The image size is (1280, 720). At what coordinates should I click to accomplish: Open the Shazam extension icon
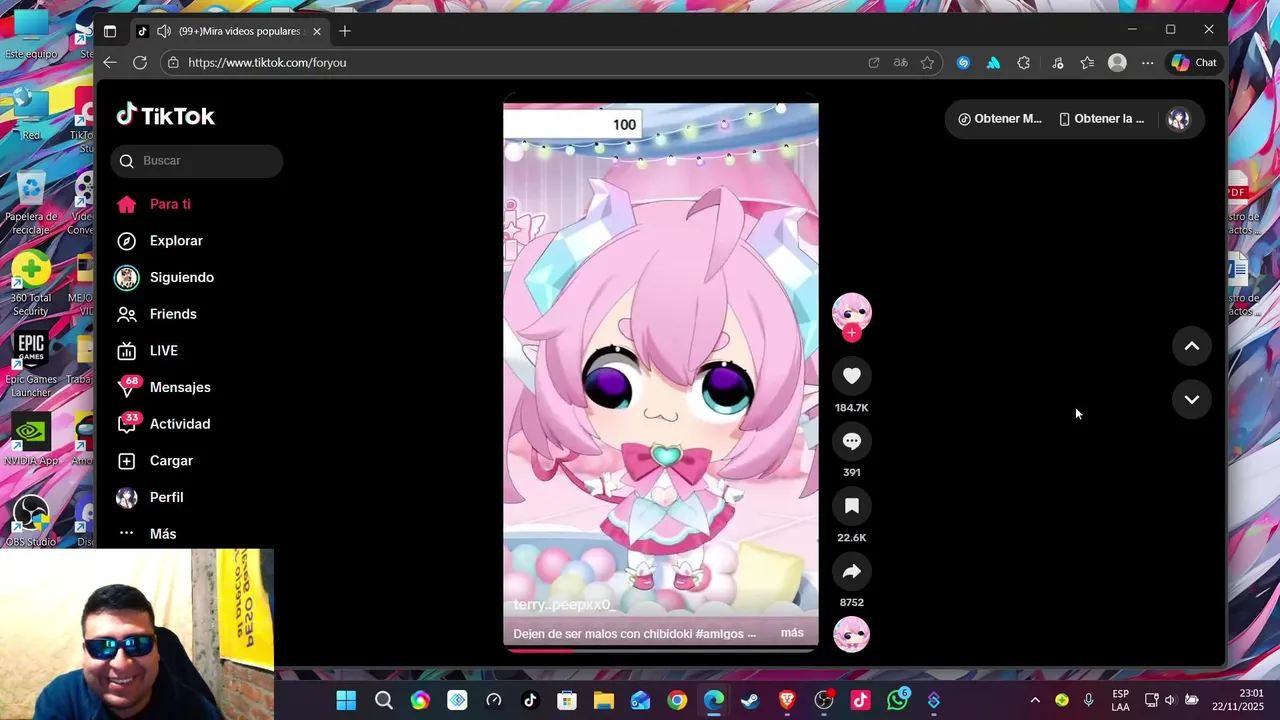[x=963, y=62]
